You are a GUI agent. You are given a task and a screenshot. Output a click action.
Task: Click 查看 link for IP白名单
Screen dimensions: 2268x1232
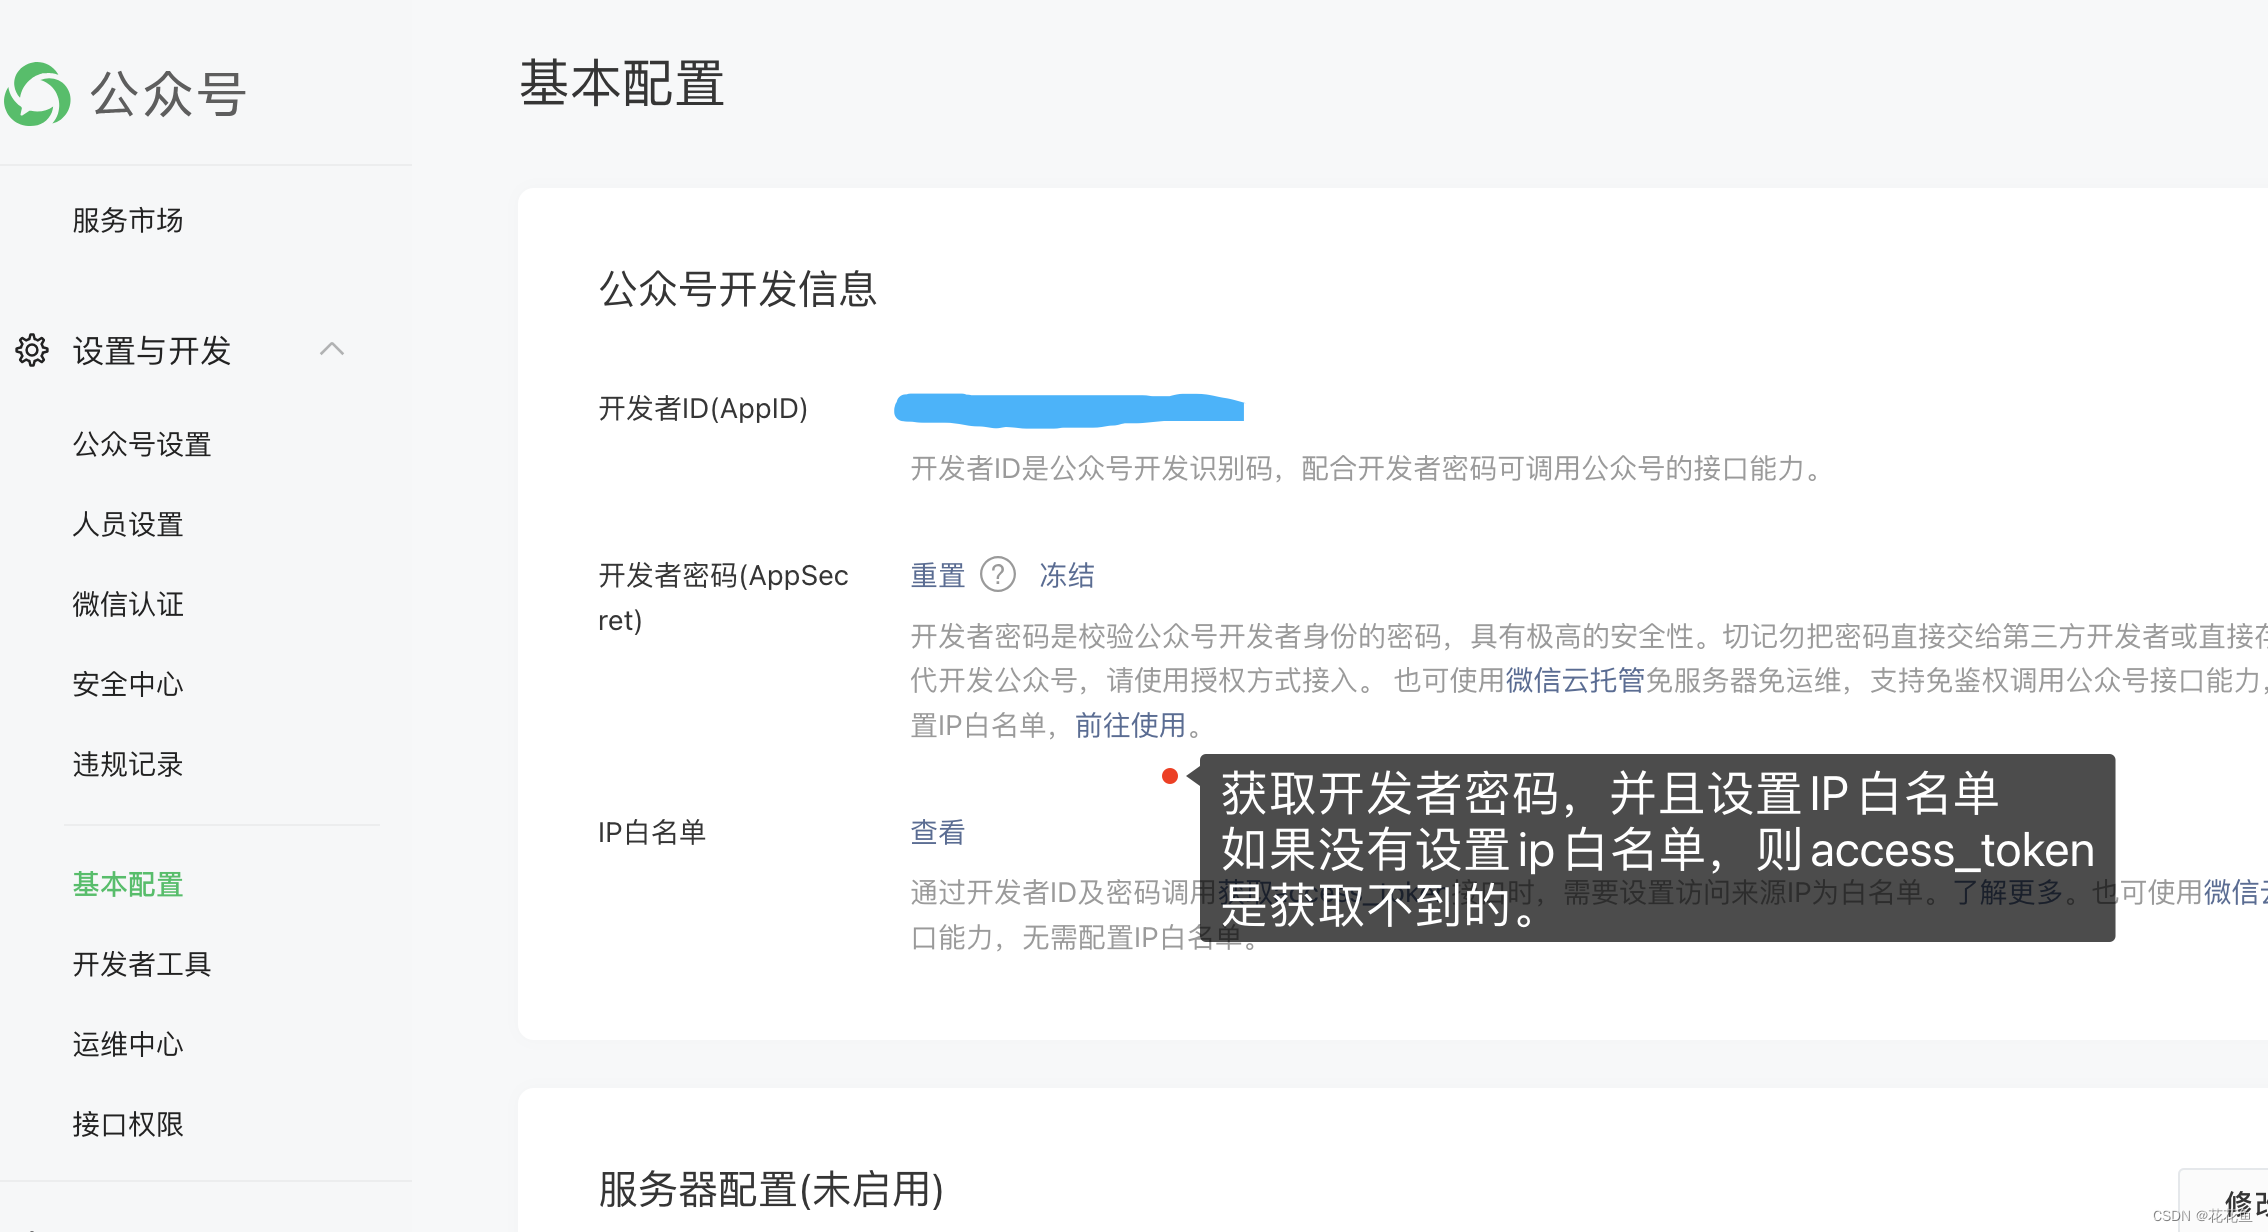tap(937, 832)
